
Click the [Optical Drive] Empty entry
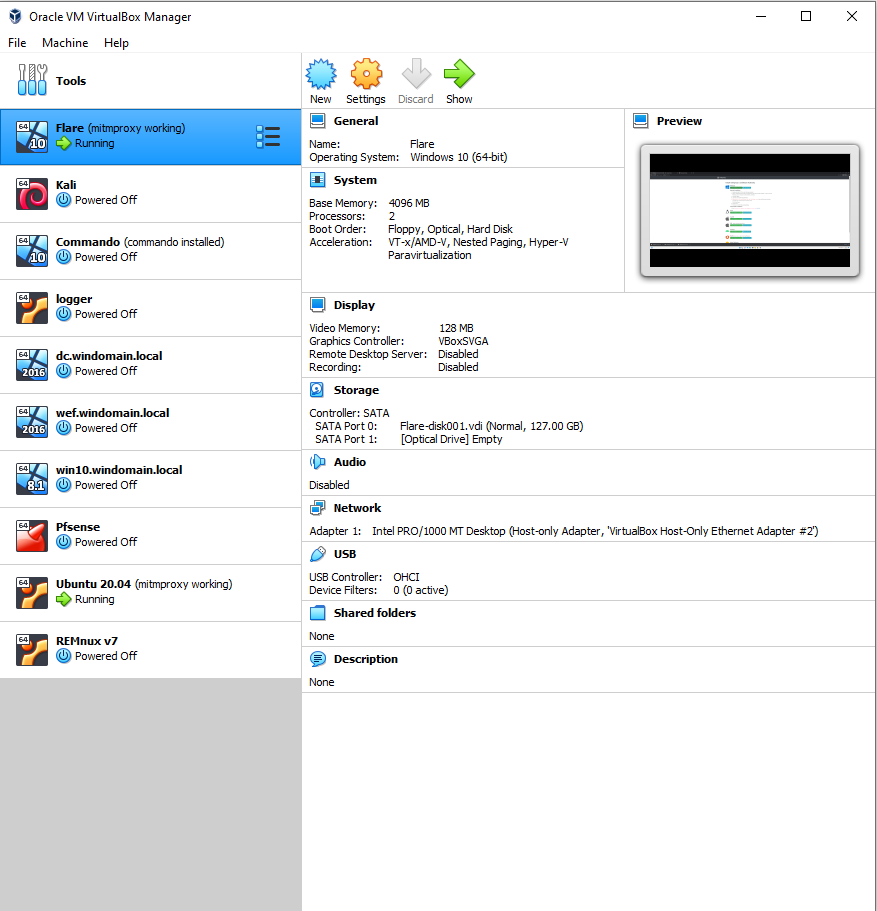click(452, 439)
